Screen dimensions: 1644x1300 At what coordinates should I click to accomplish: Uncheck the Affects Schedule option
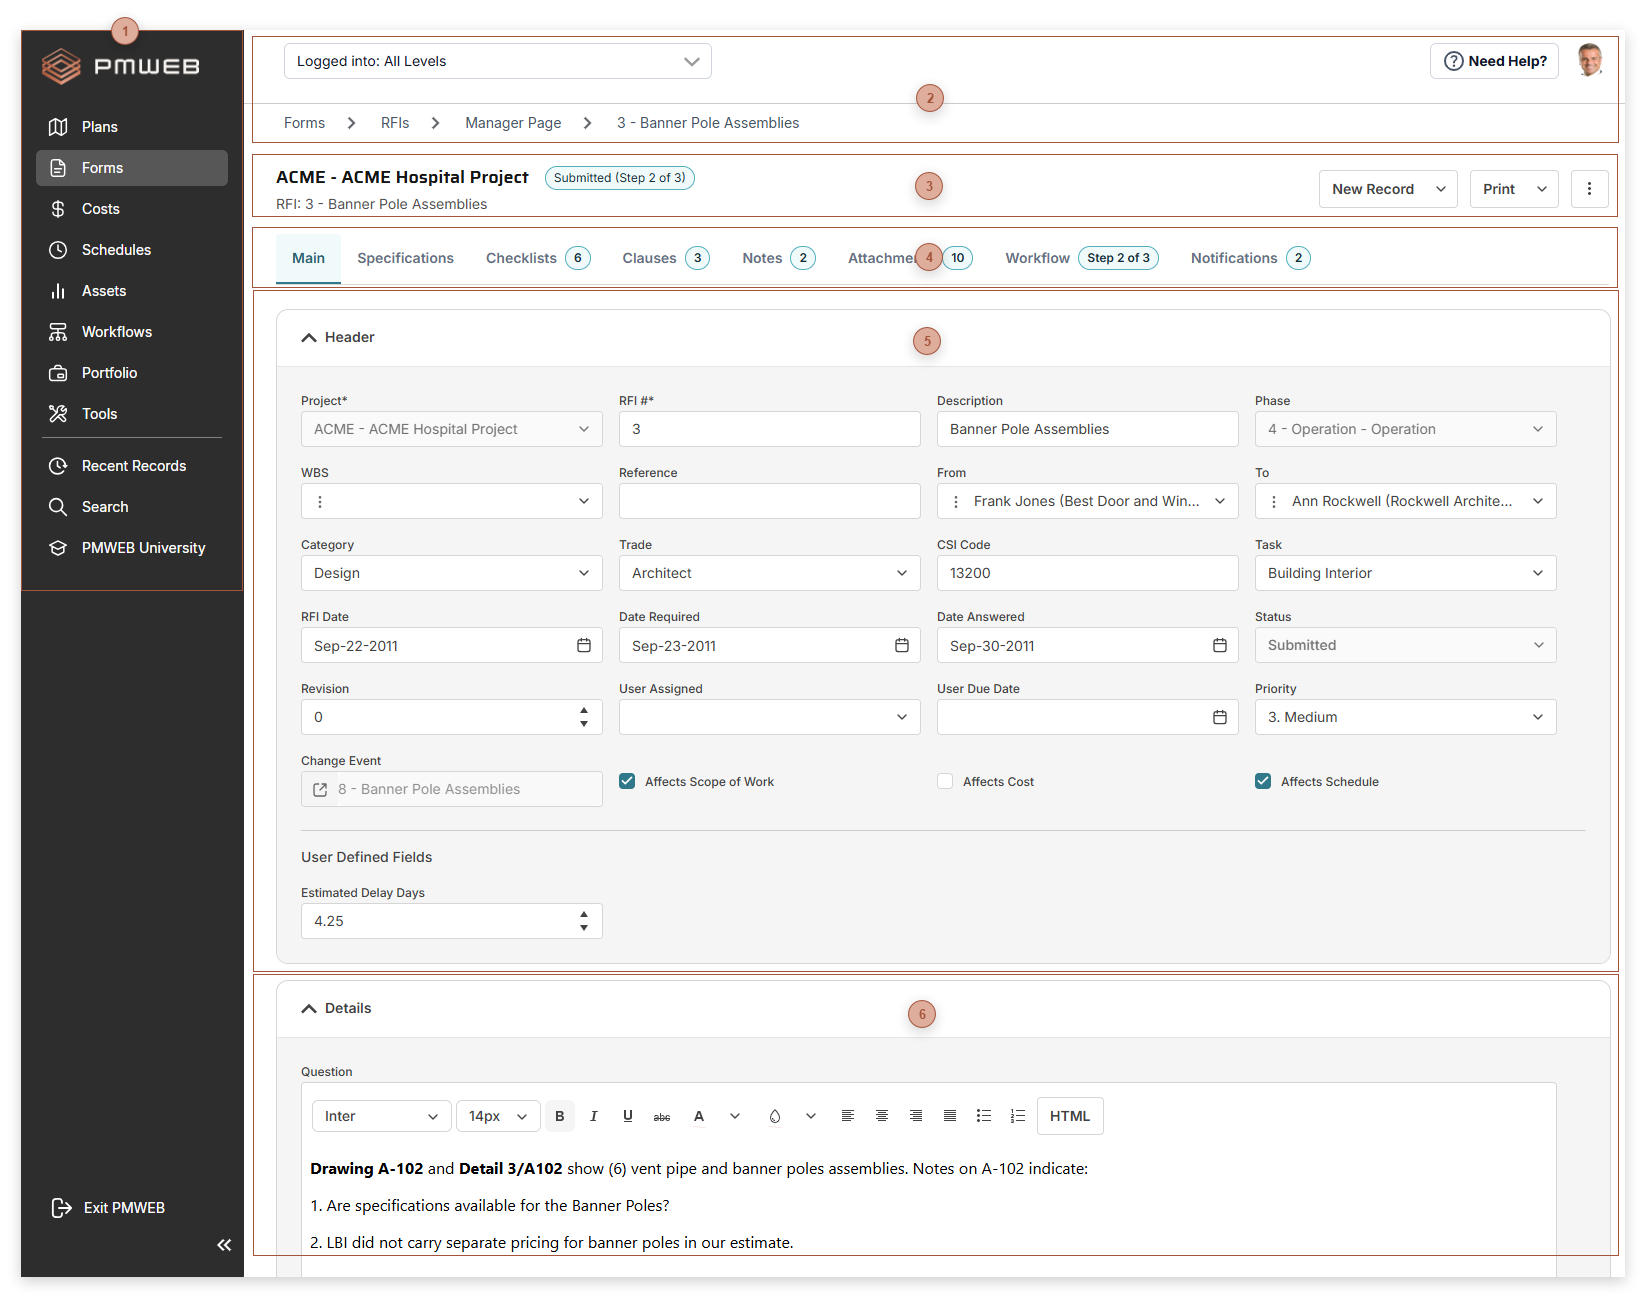click(1263, 781)
